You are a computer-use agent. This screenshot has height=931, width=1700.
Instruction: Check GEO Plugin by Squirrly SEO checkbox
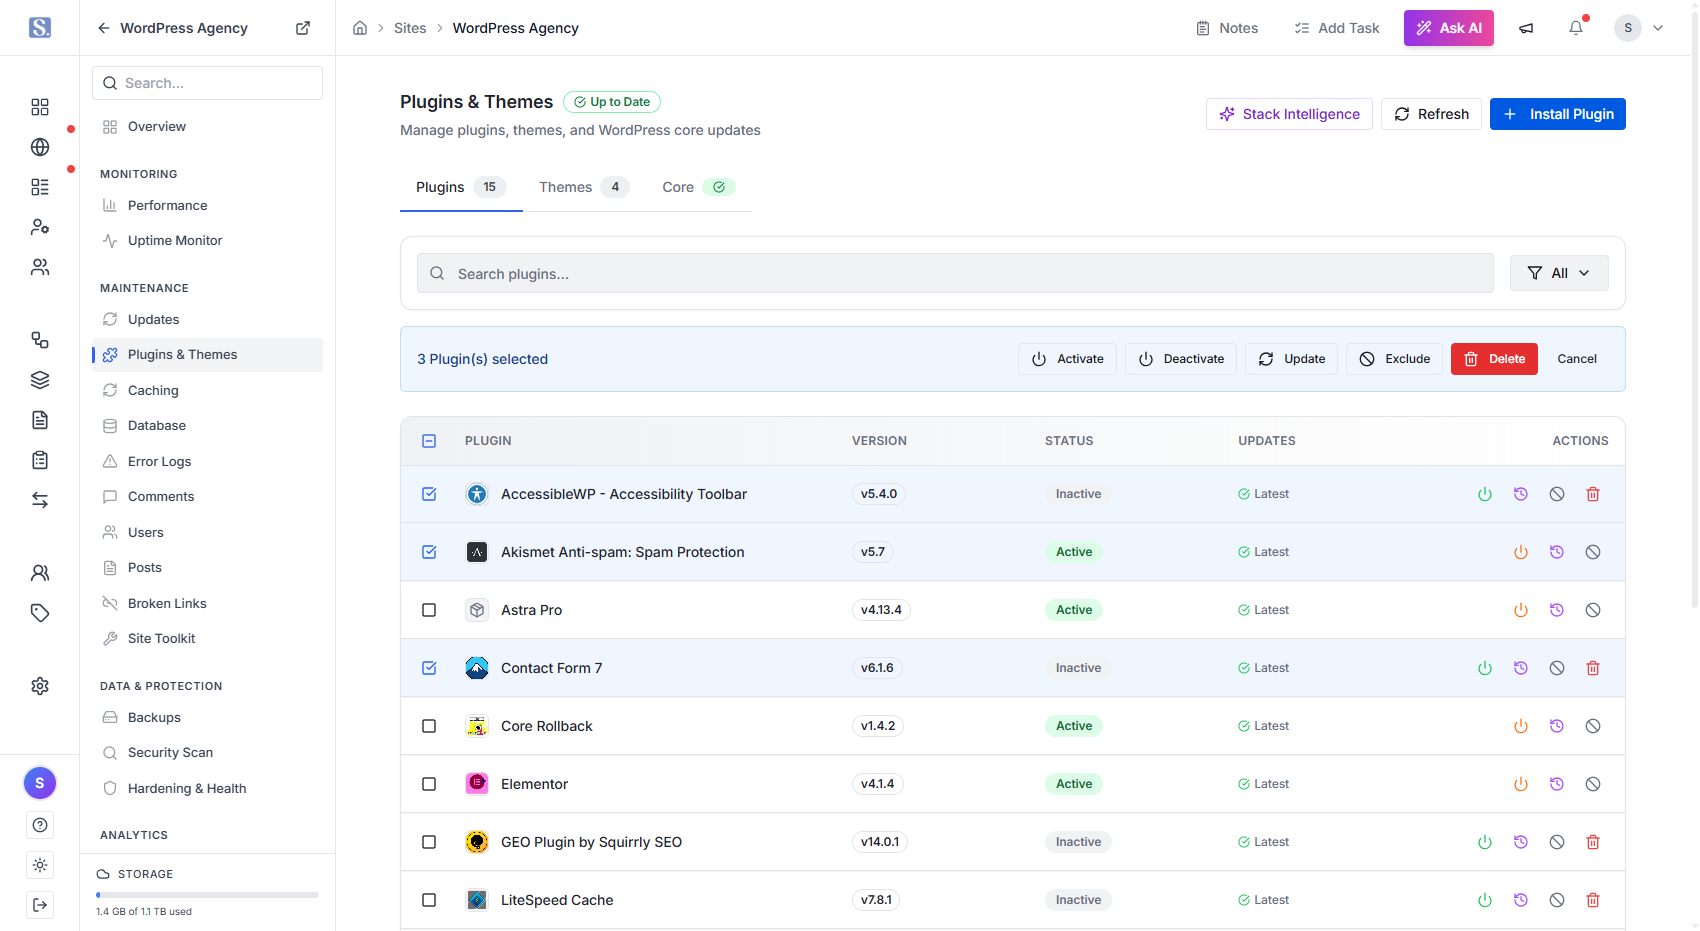(429, 842)
